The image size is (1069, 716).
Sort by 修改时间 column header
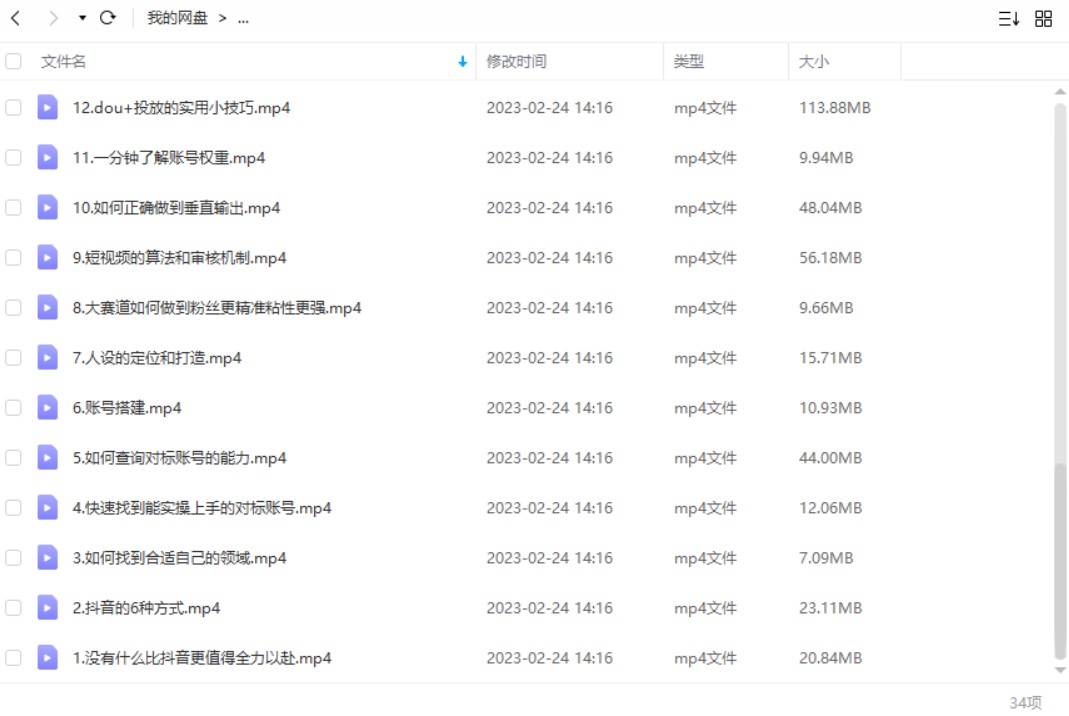[x=516, y=61]
